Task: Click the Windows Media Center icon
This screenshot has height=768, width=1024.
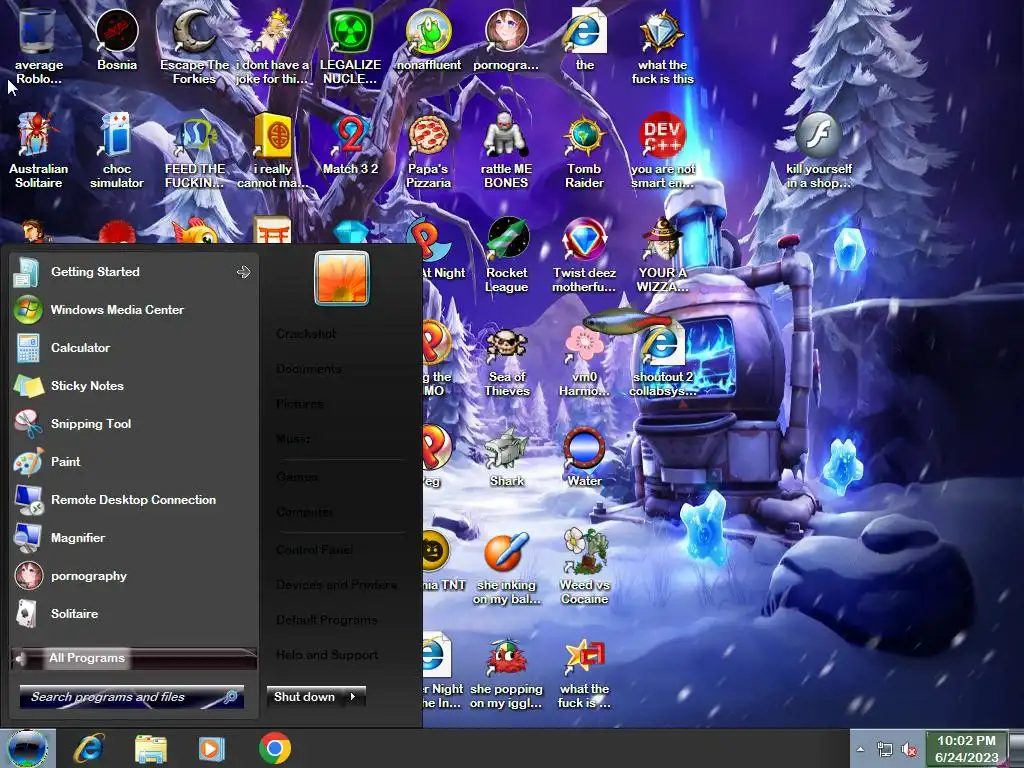Action: click(x=28, y=310)
